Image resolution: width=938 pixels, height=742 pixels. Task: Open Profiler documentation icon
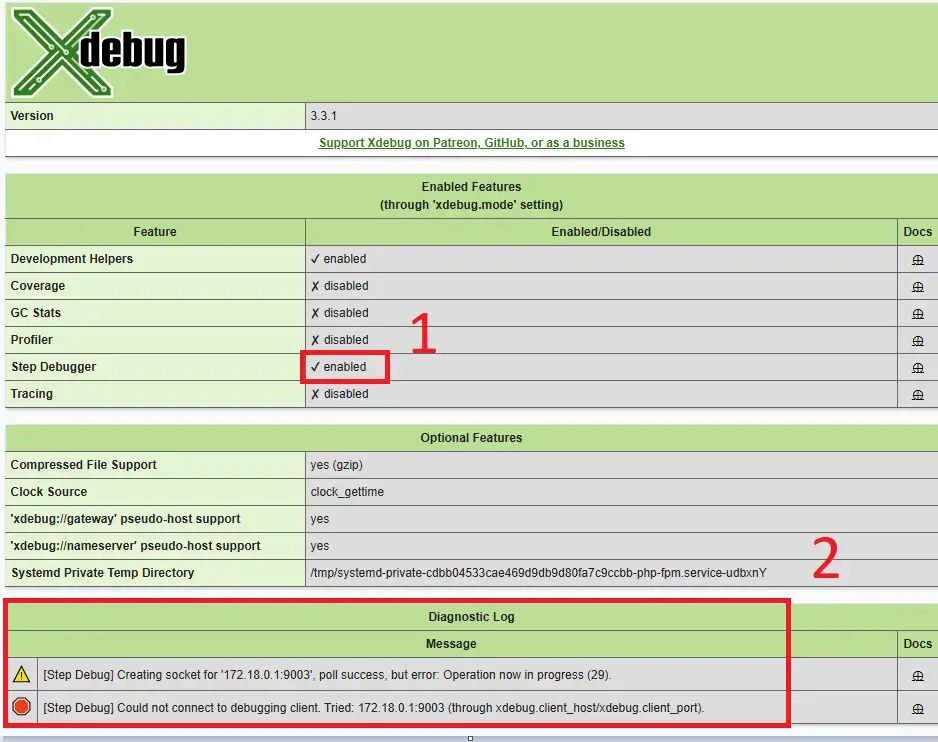[917, 341]
